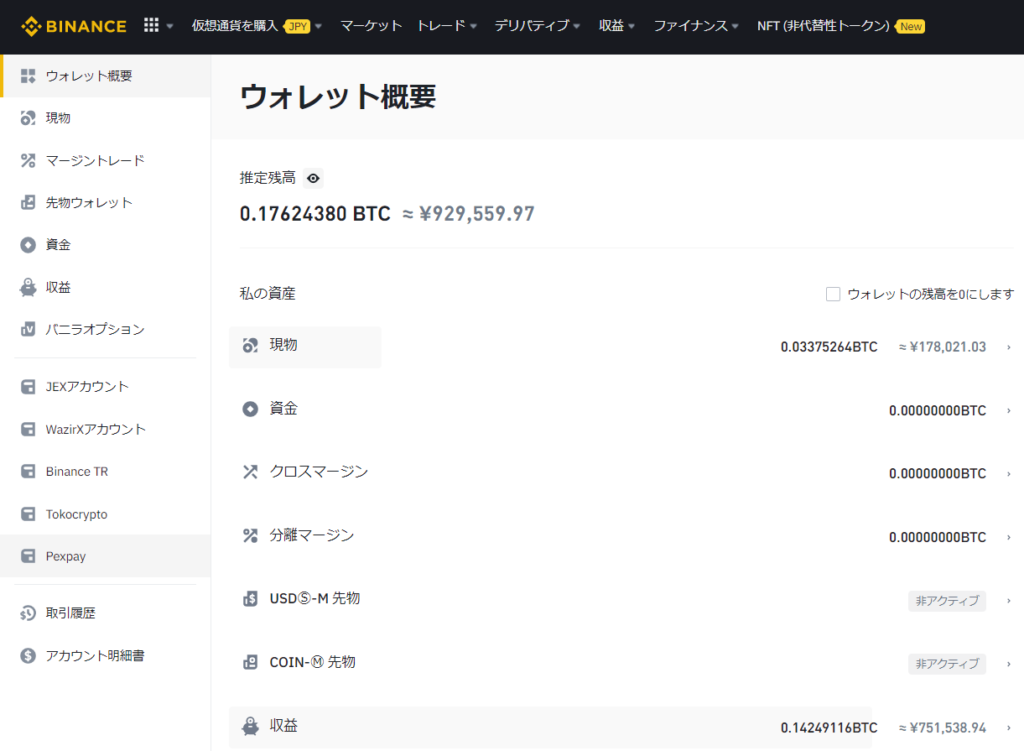Click the 収益 piggy bank sidebar icon
Screen dimensions: 1024x751
28,287
